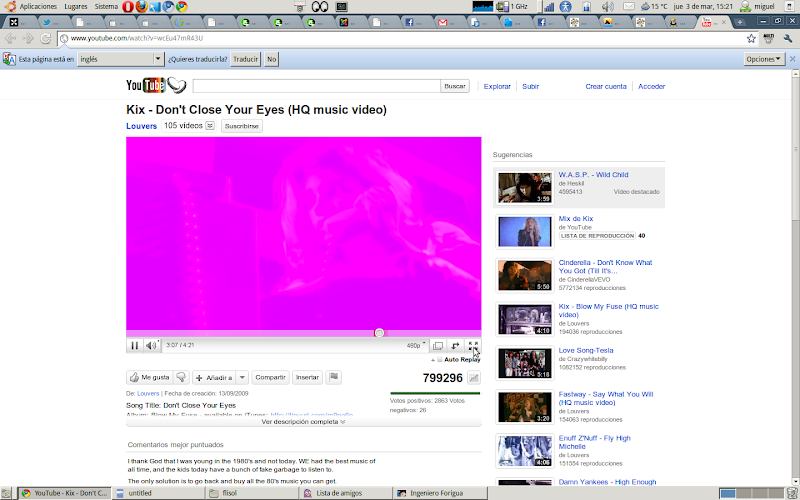
Task: Open the Crear cuenta link
Action: [x=606, y=87]
